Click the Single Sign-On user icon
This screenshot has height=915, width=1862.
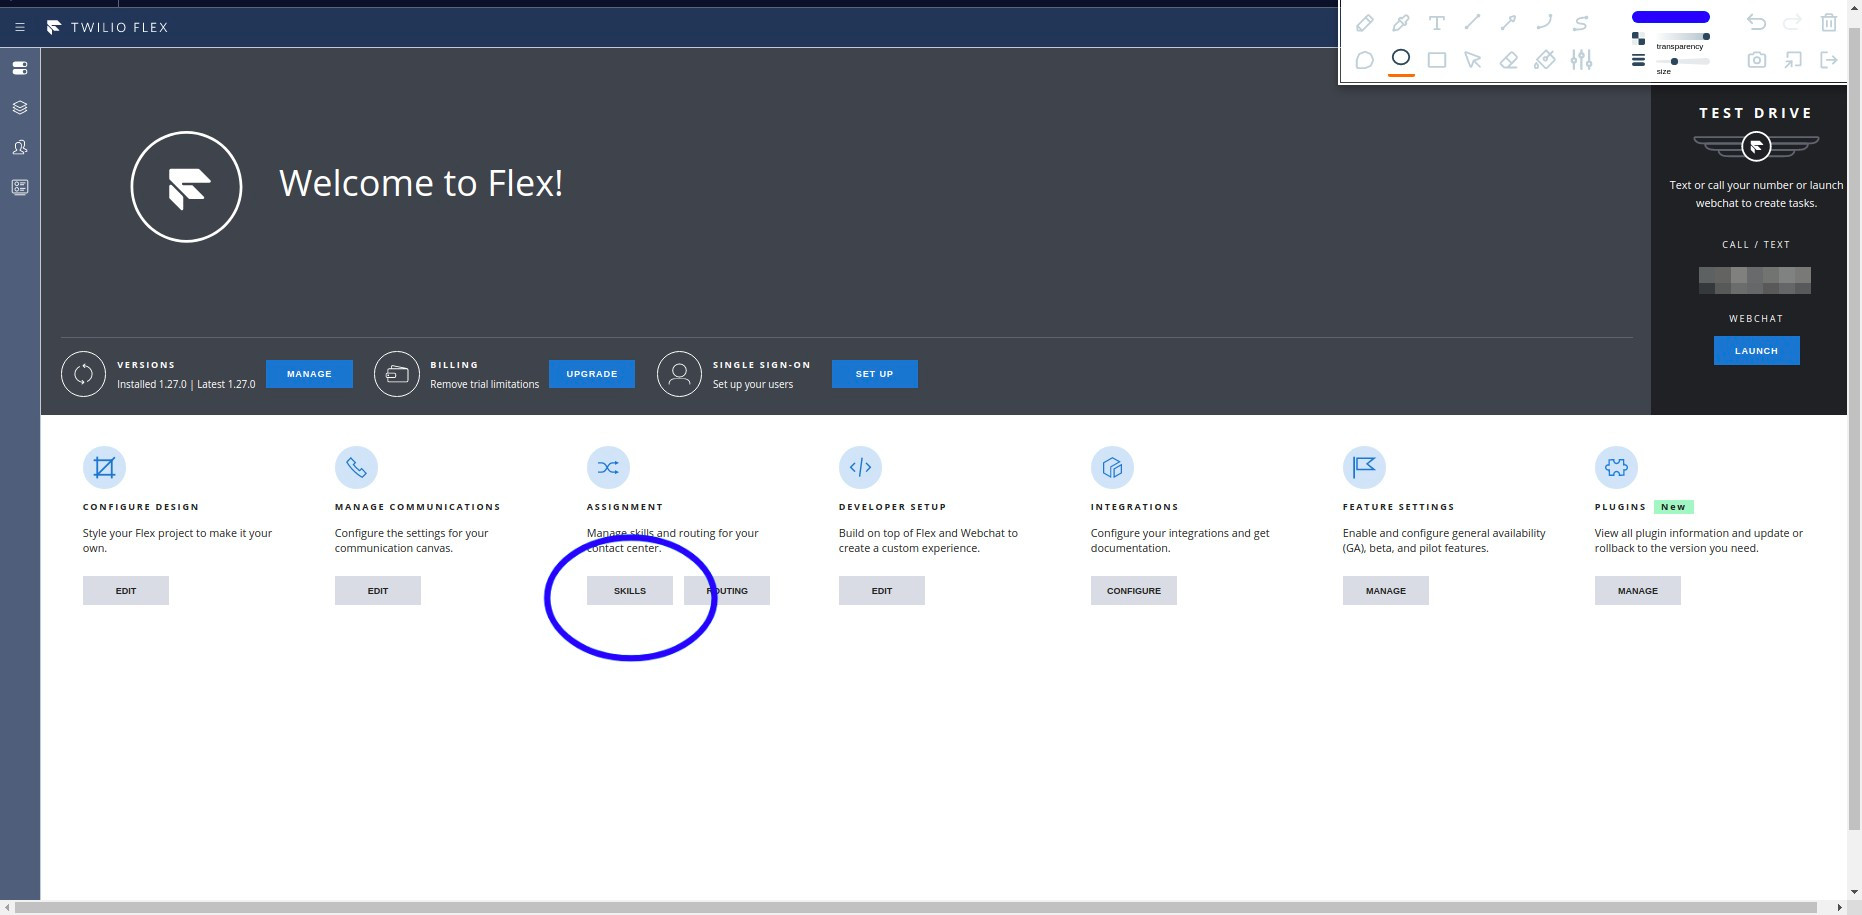(x=679, y=374)
